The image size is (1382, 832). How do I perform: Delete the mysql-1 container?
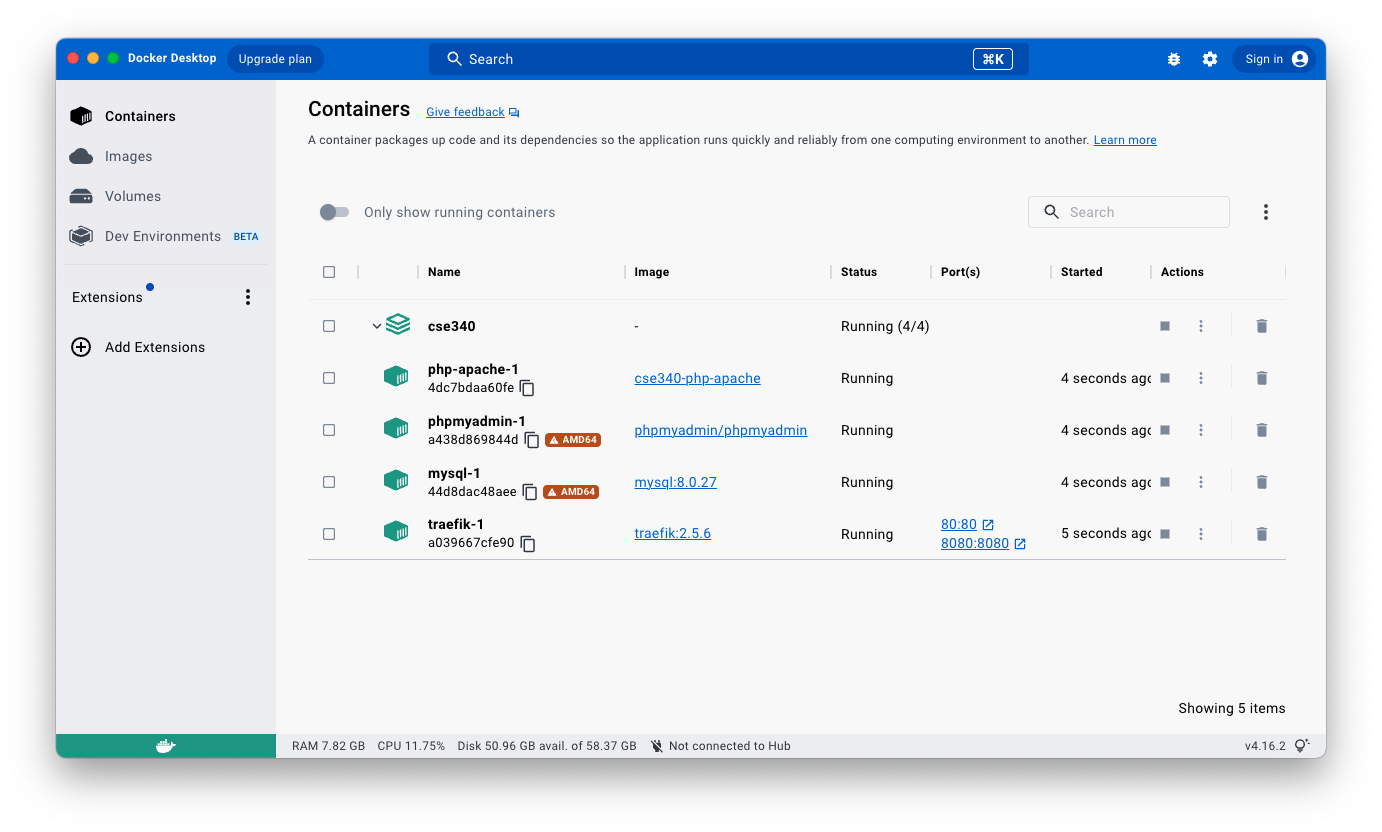point(1262,482)
